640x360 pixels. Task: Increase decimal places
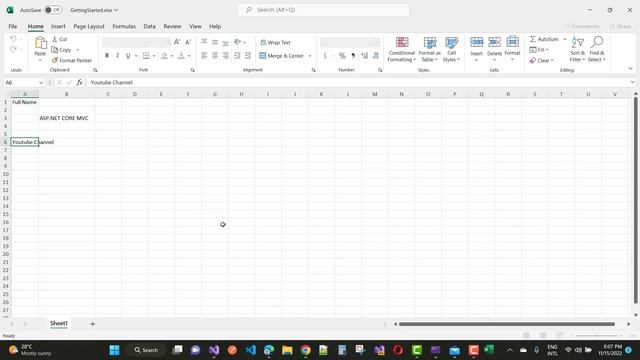364,56
